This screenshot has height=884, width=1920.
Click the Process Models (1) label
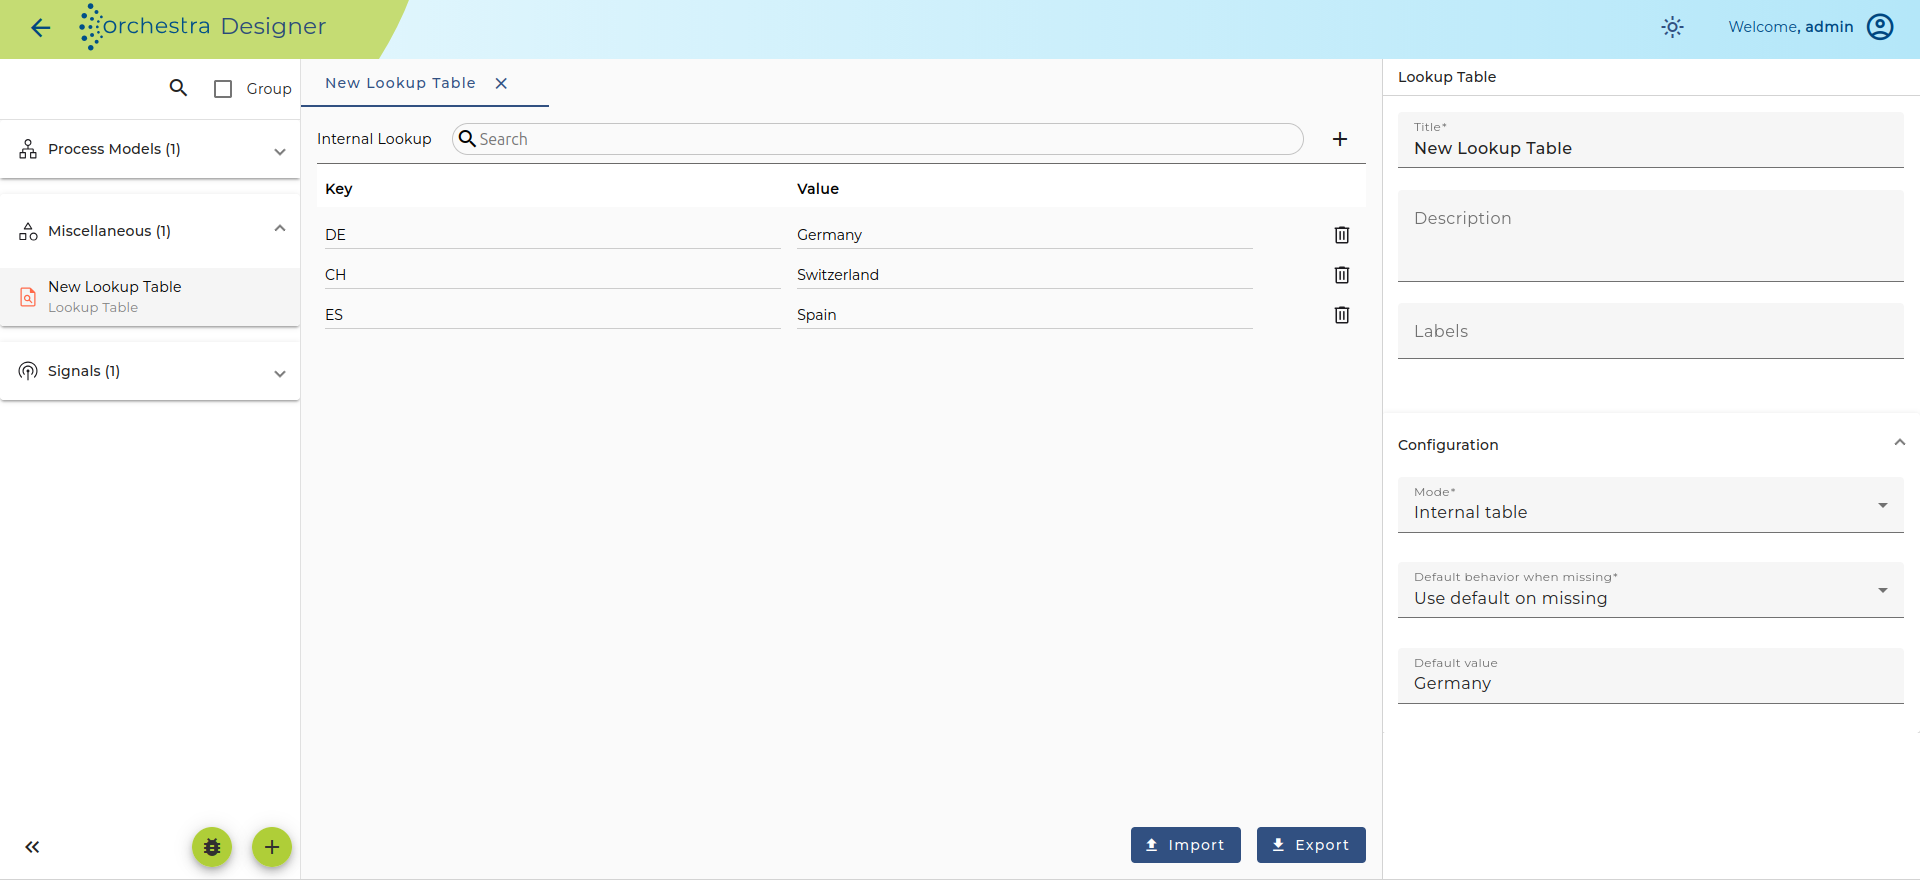tap(114, 149)
